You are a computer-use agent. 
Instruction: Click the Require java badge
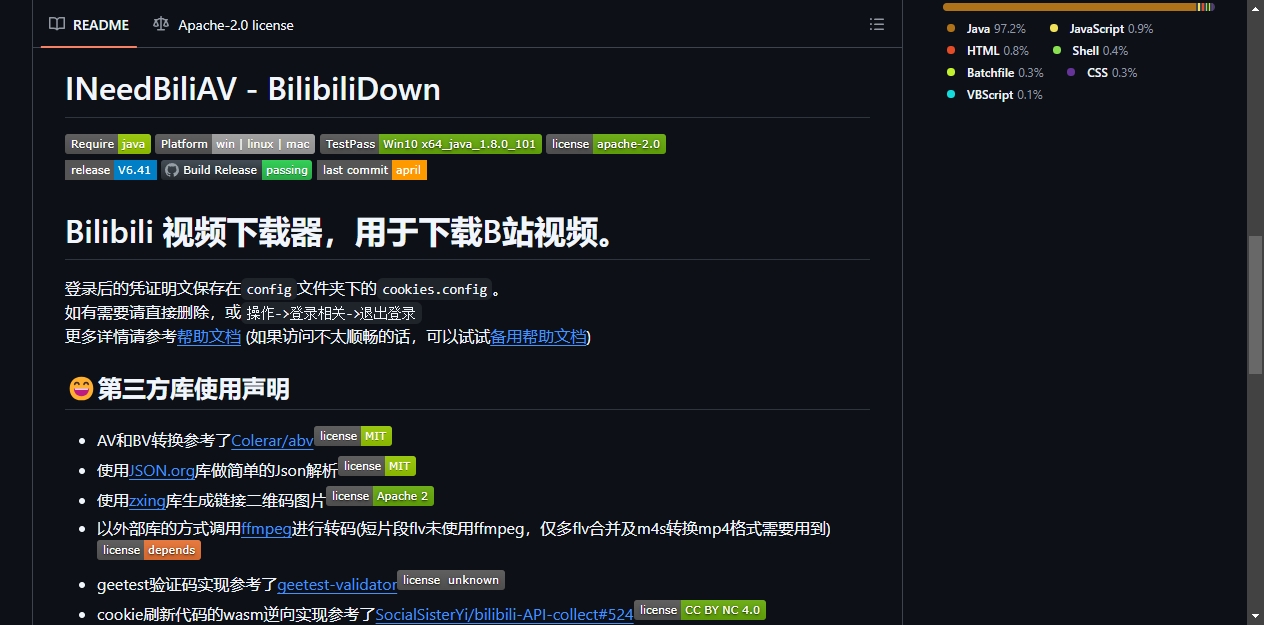click(108, 144)
